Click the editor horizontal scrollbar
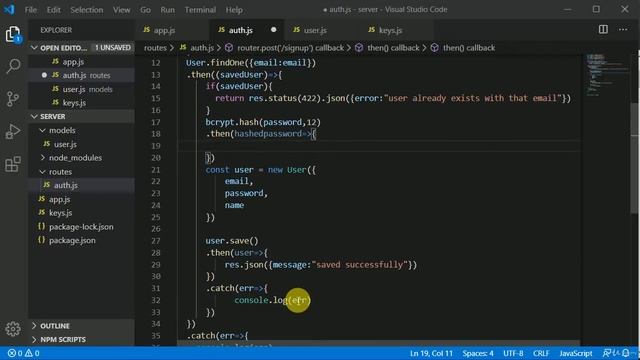This screenshot has width=640, height=360. 378,343
